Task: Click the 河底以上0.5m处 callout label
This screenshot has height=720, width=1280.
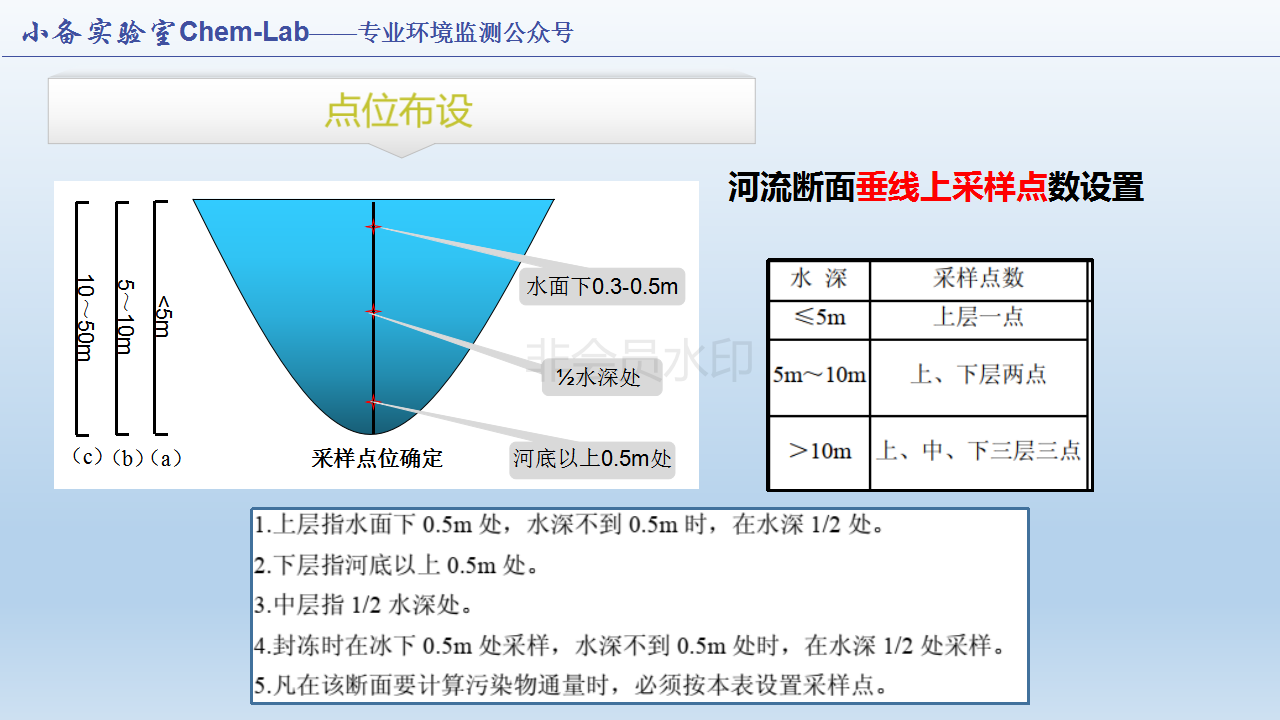Action: click(x=592, y=459)
